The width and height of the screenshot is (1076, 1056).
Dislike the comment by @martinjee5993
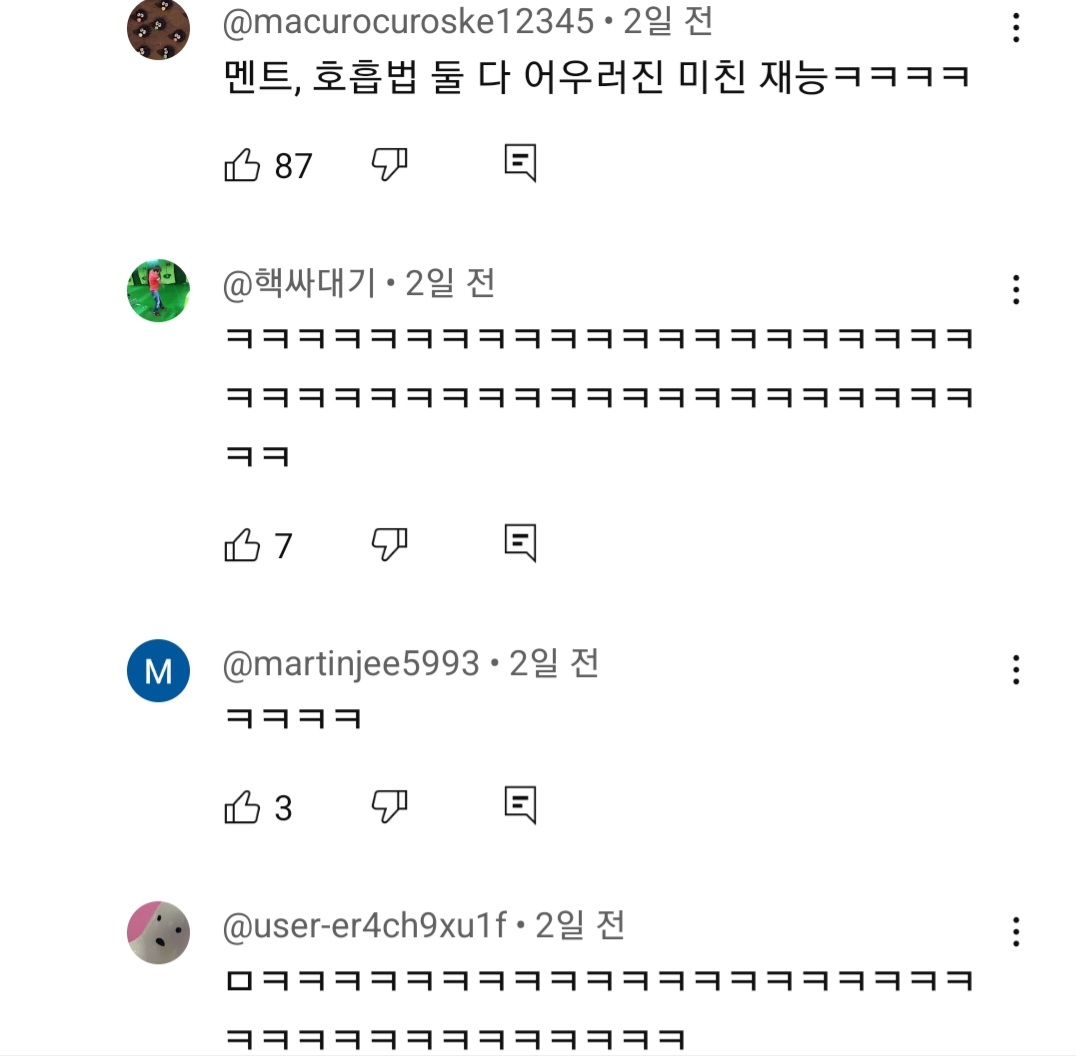[389, 805]
